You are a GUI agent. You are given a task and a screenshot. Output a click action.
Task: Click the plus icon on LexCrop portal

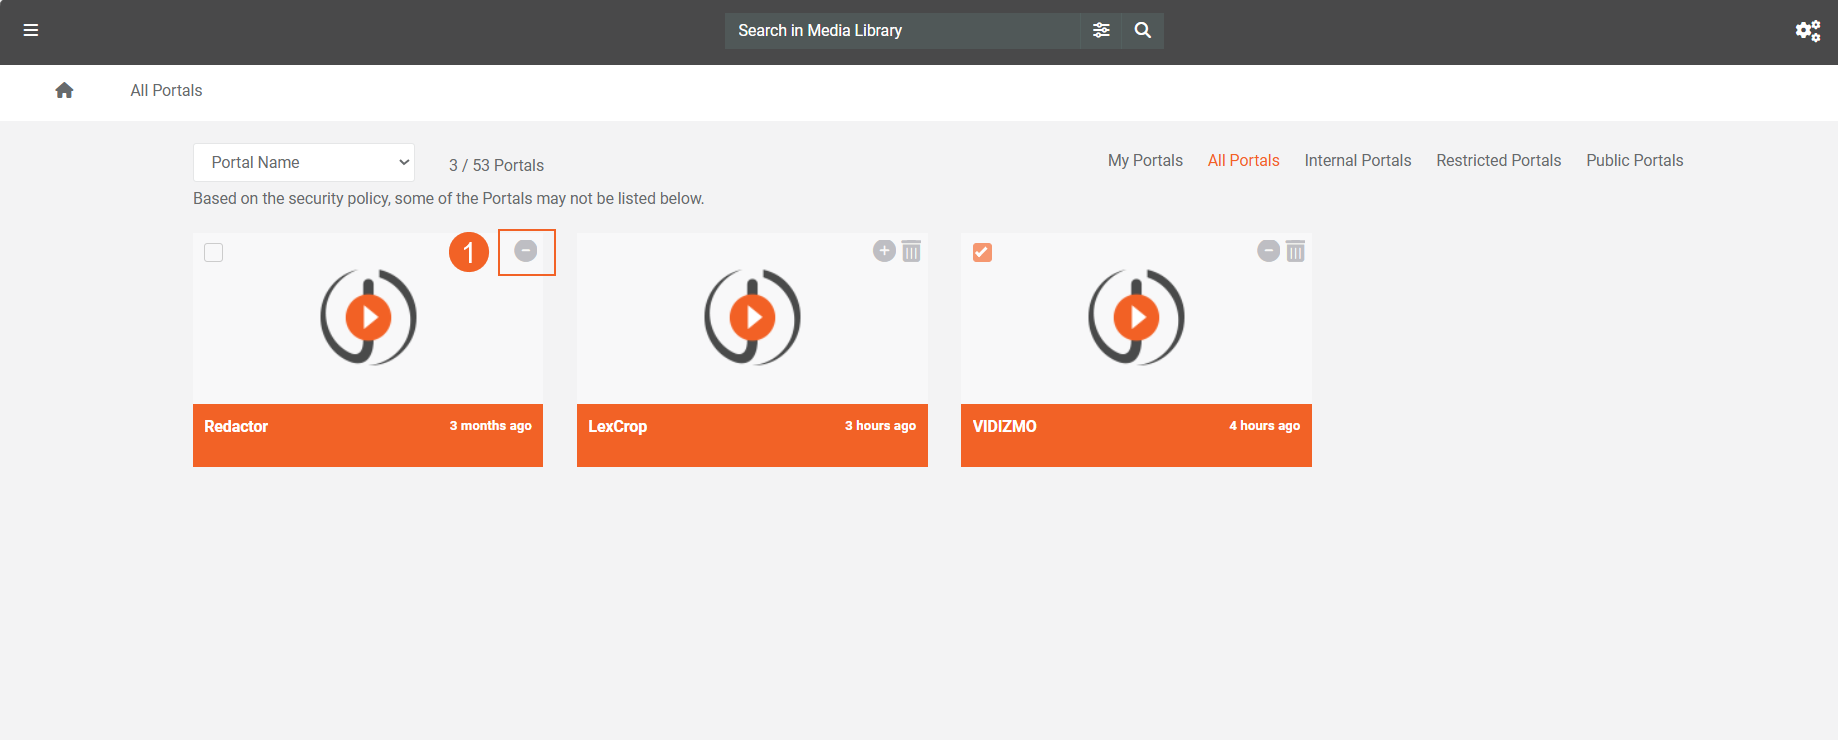click(884, 251)
